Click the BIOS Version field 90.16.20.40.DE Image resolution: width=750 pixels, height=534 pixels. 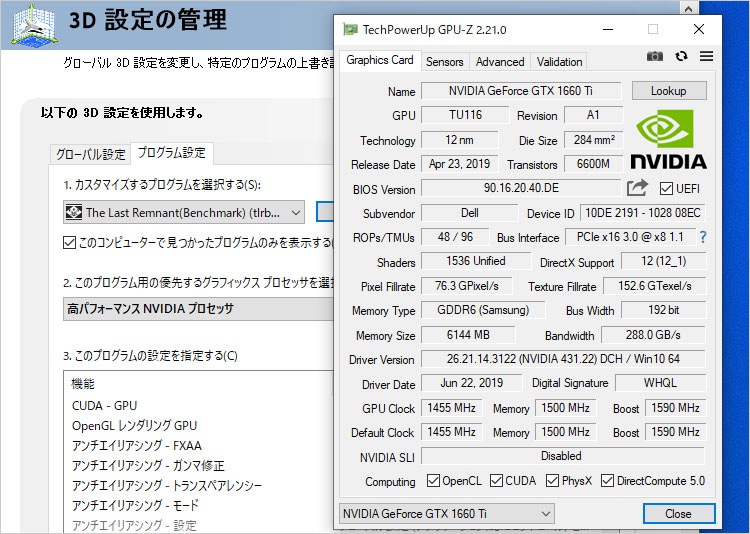521,188
